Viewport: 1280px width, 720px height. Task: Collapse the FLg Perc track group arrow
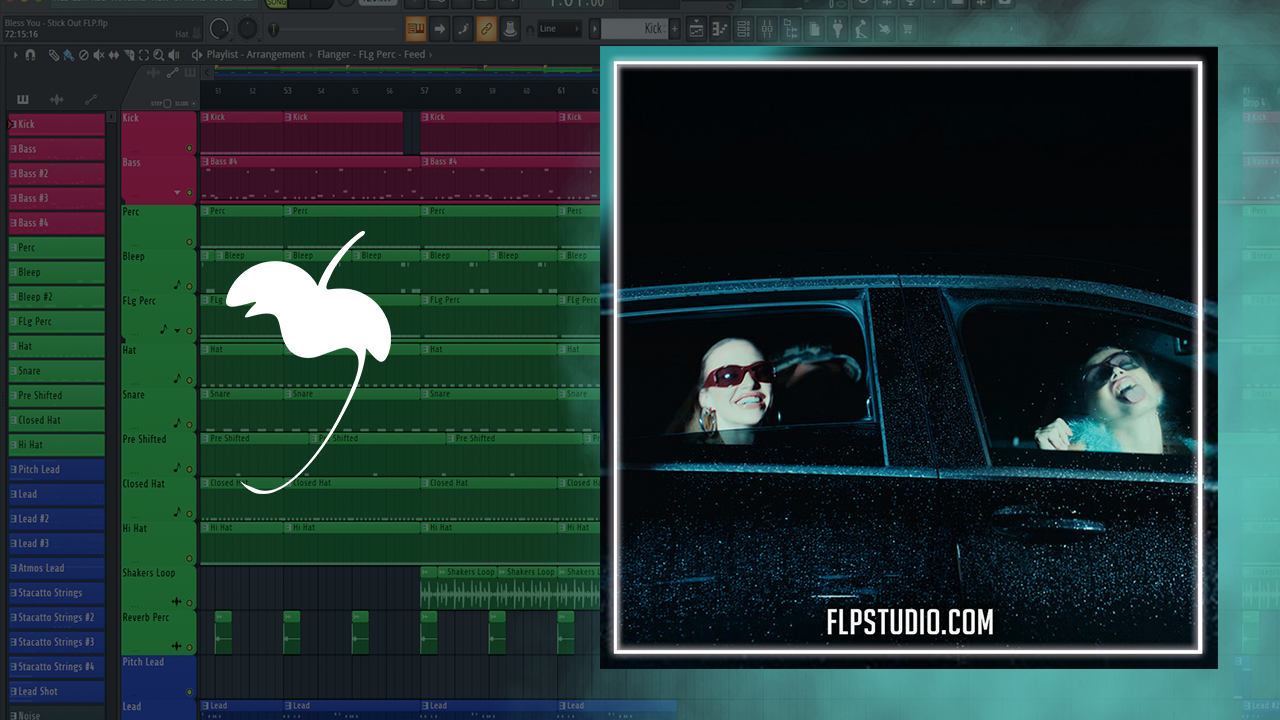tap(178, 330)
